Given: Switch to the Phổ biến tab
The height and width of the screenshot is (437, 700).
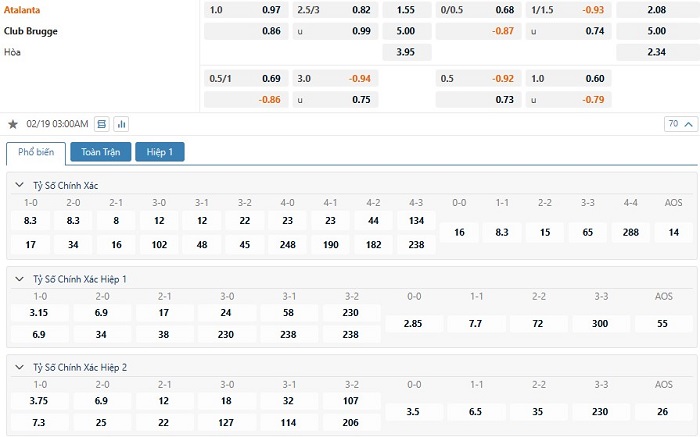Looking at the screenshot, I should [36, 152].
